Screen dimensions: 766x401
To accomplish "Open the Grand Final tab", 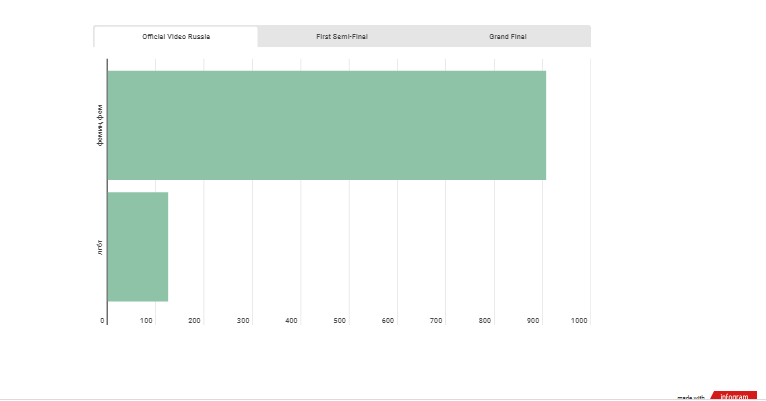I will coord(507,36).
